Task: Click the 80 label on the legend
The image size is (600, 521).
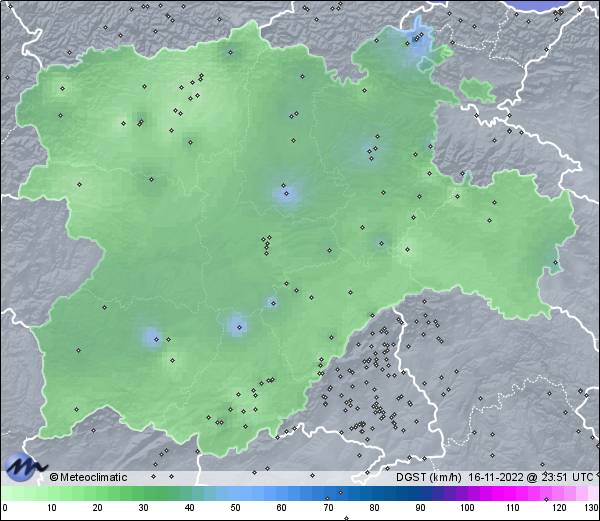Action: point(374,508)
